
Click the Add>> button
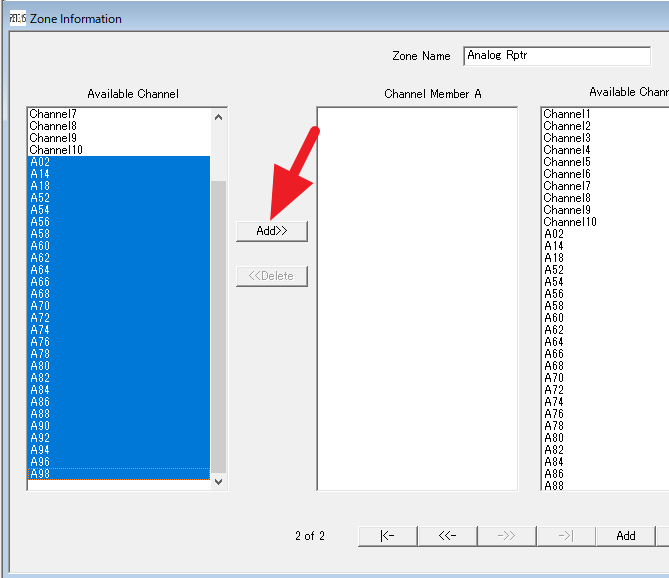pyautogui.click(x=271, y=231)
